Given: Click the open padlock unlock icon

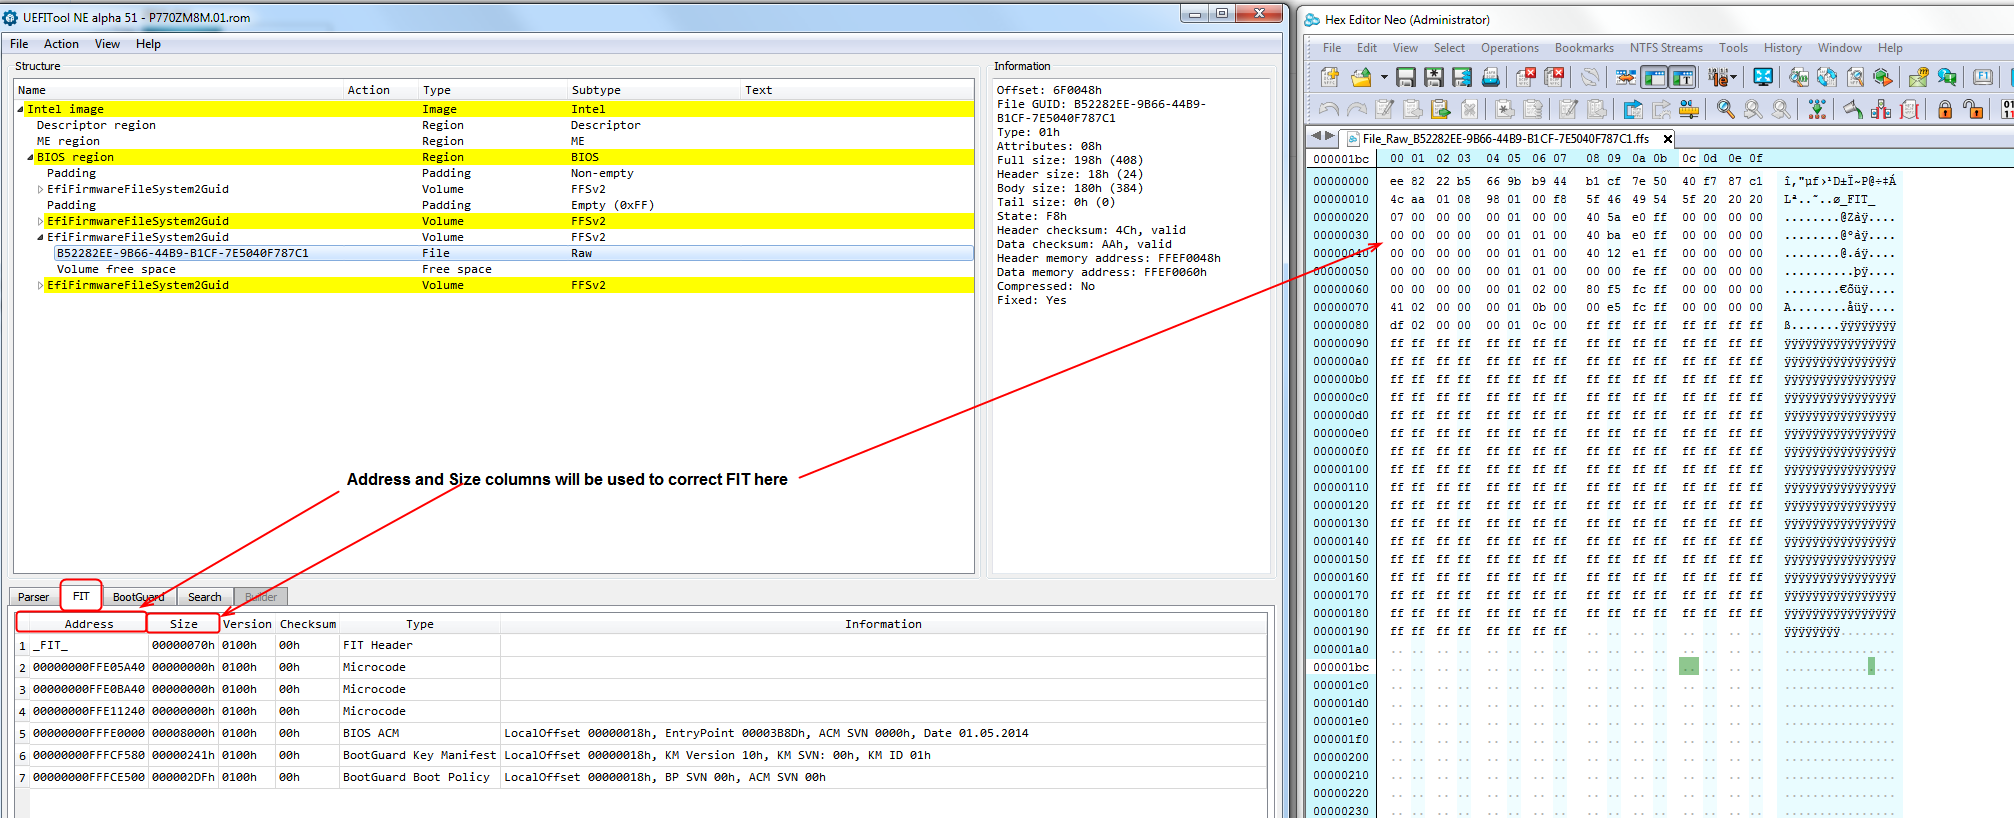Looking at the screenshot, I should tap(1973, 109).
